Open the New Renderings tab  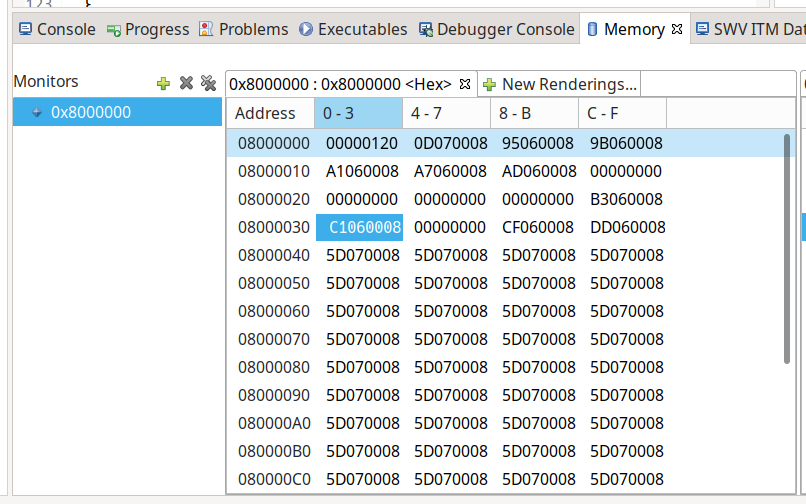560,84
